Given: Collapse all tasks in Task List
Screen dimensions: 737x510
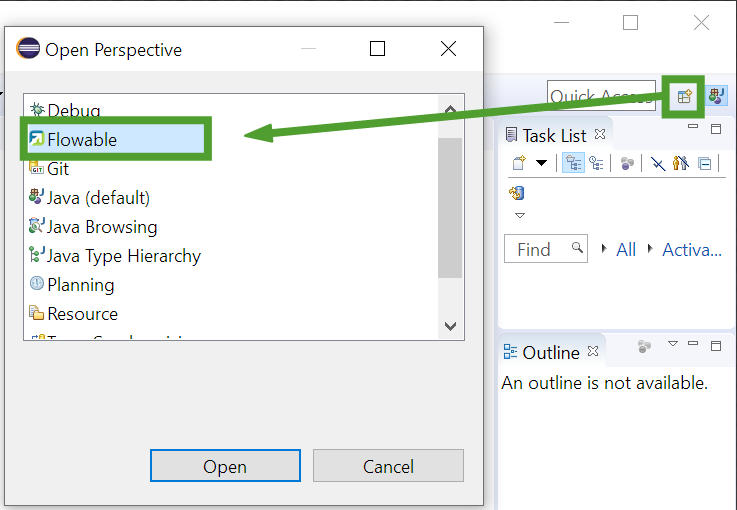Looking at the screenshot, I should click(x=704, y=163).
